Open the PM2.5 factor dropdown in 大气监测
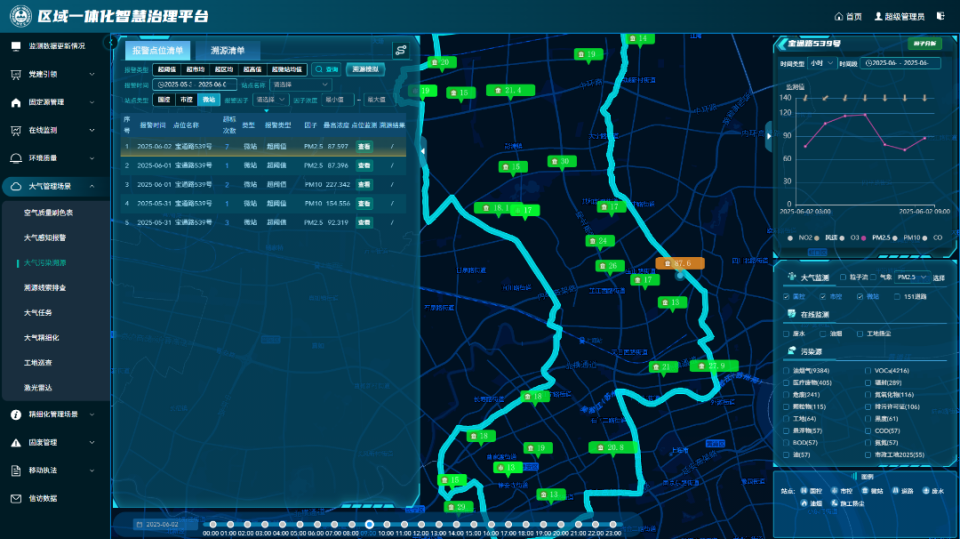 click(912, 277)
